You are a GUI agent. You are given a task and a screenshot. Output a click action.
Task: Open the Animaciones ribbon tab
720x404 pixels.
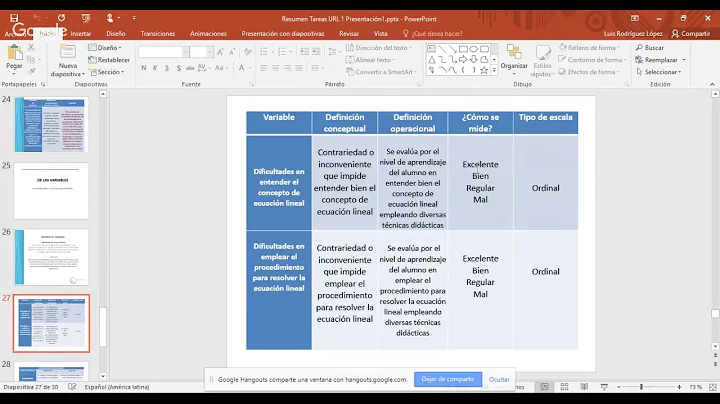coord(208,34)
